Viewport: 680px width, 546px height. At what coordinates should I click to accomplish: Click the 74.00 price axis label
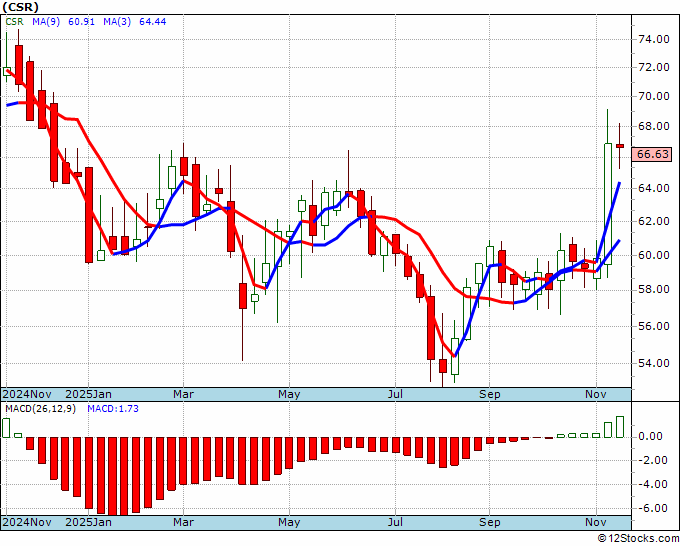click(x=654, y=39)
